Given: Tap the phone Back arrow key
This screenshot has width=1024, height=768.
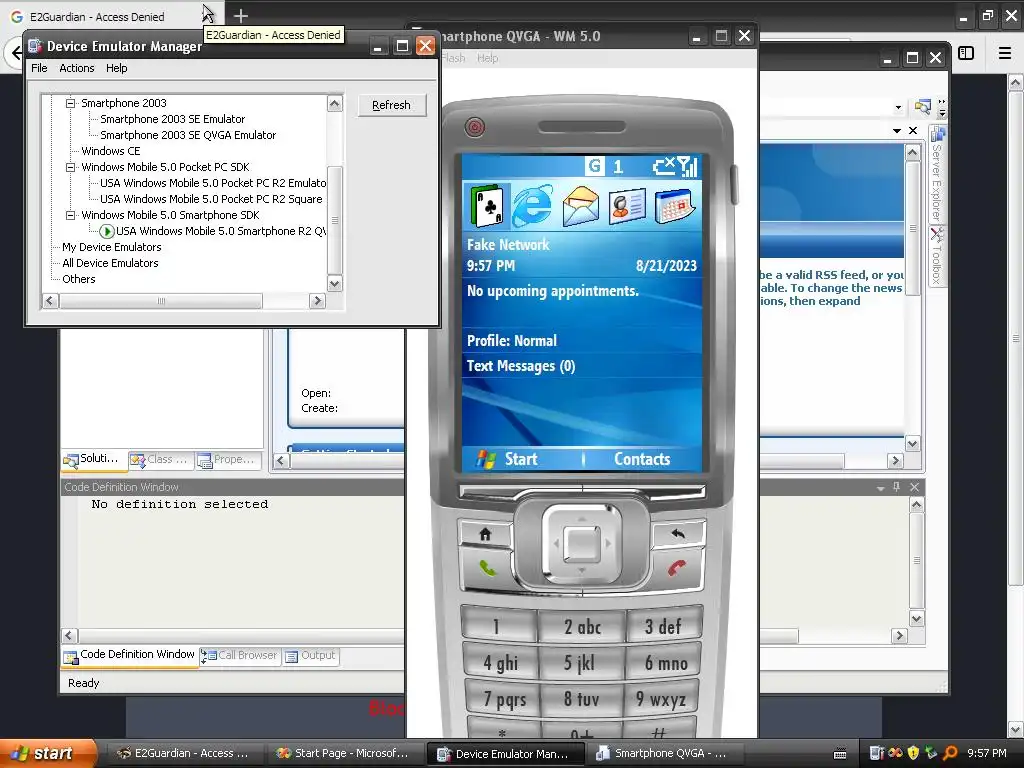Looking at the screenshot, I should pos(679,534).
